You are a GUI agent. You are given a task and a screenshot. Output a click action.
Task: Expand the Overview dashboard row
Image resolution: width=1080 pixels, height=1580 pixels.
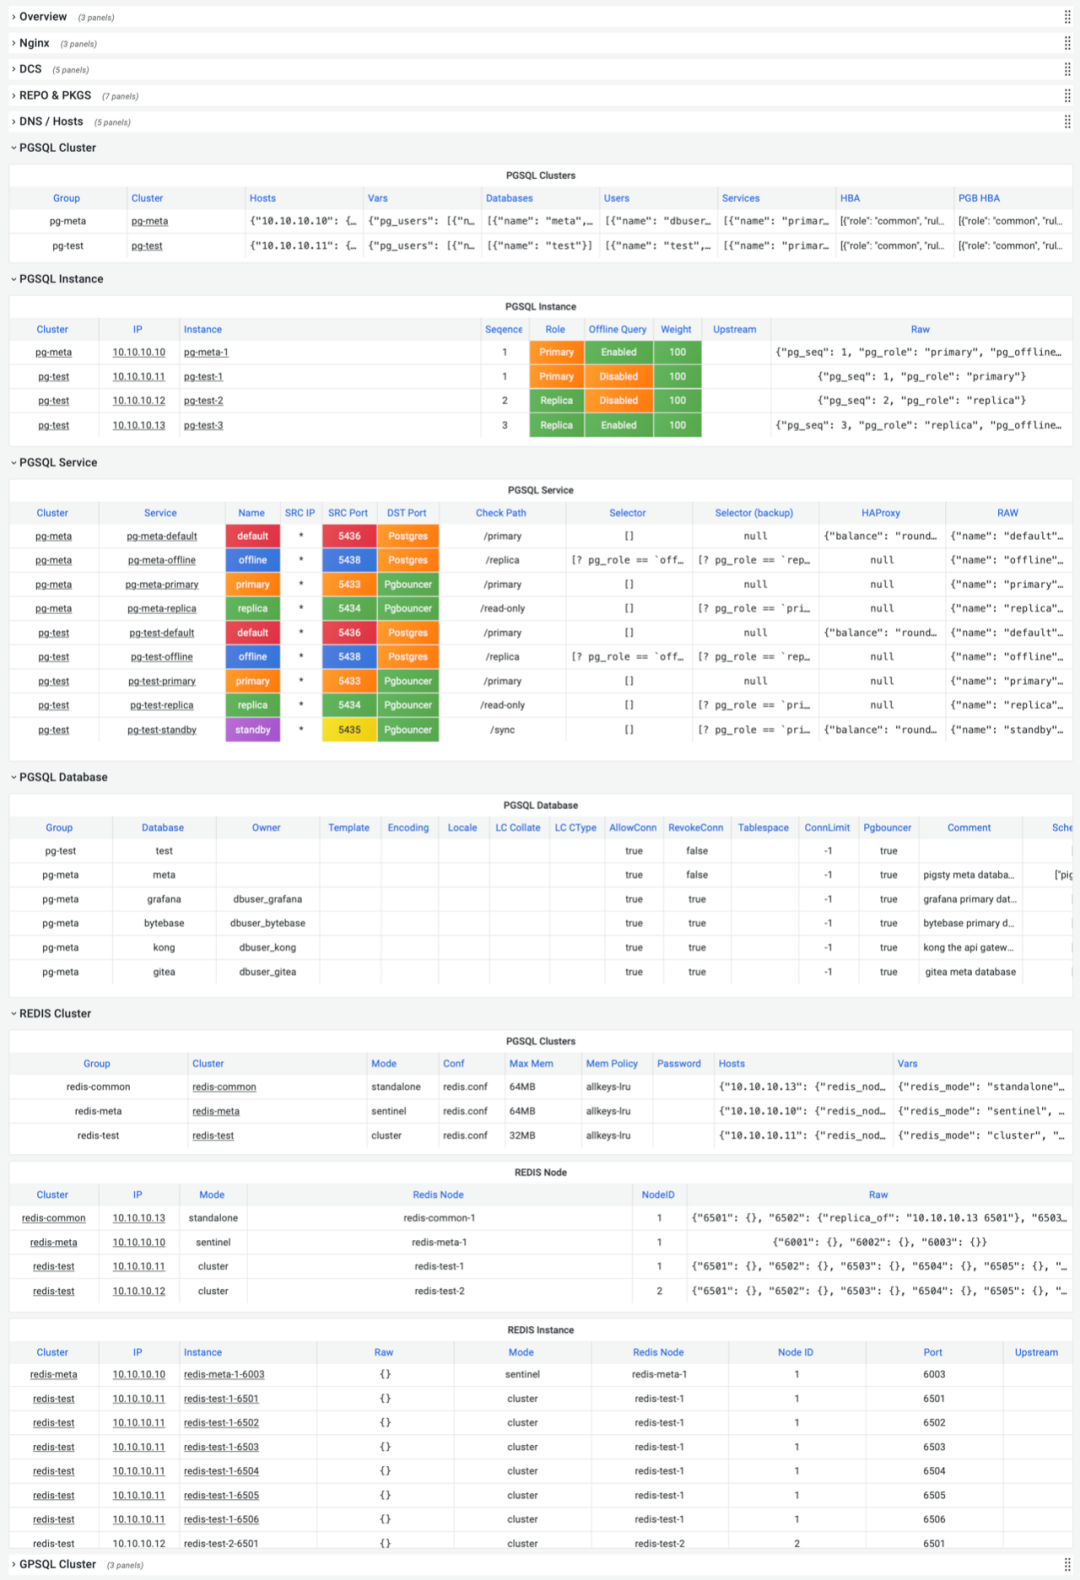14,17
